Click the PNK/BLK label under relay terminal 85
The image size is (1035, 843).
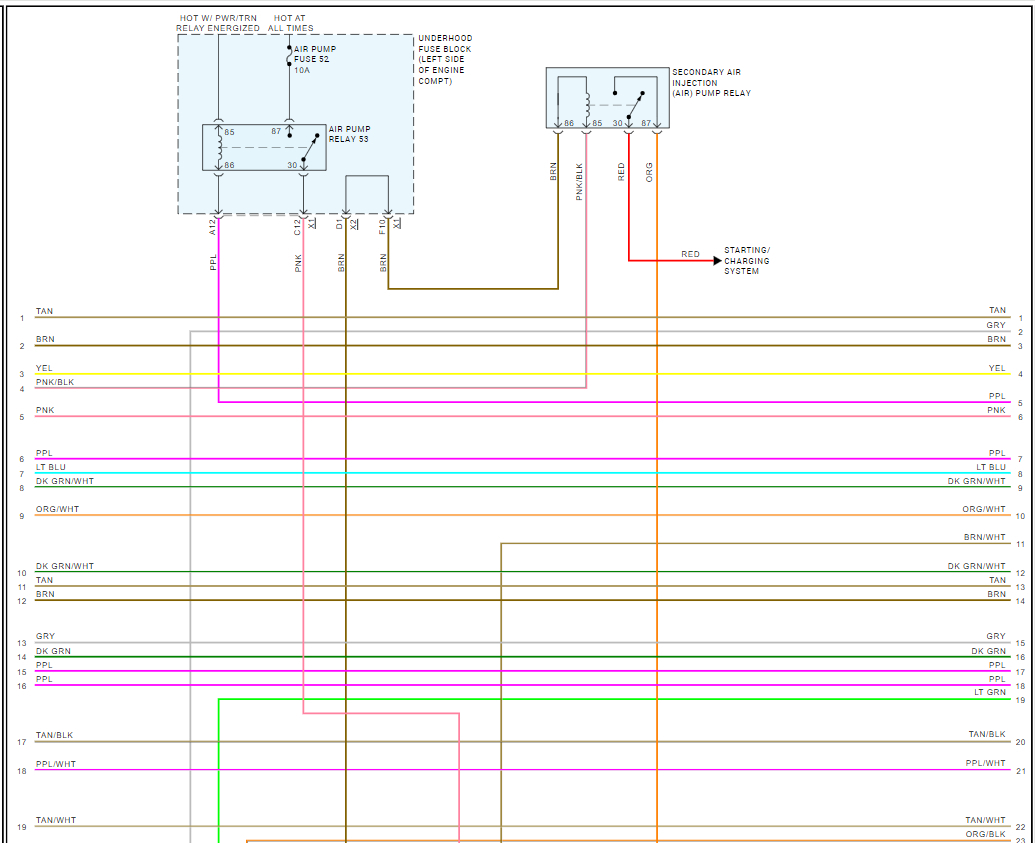[579, 182]
